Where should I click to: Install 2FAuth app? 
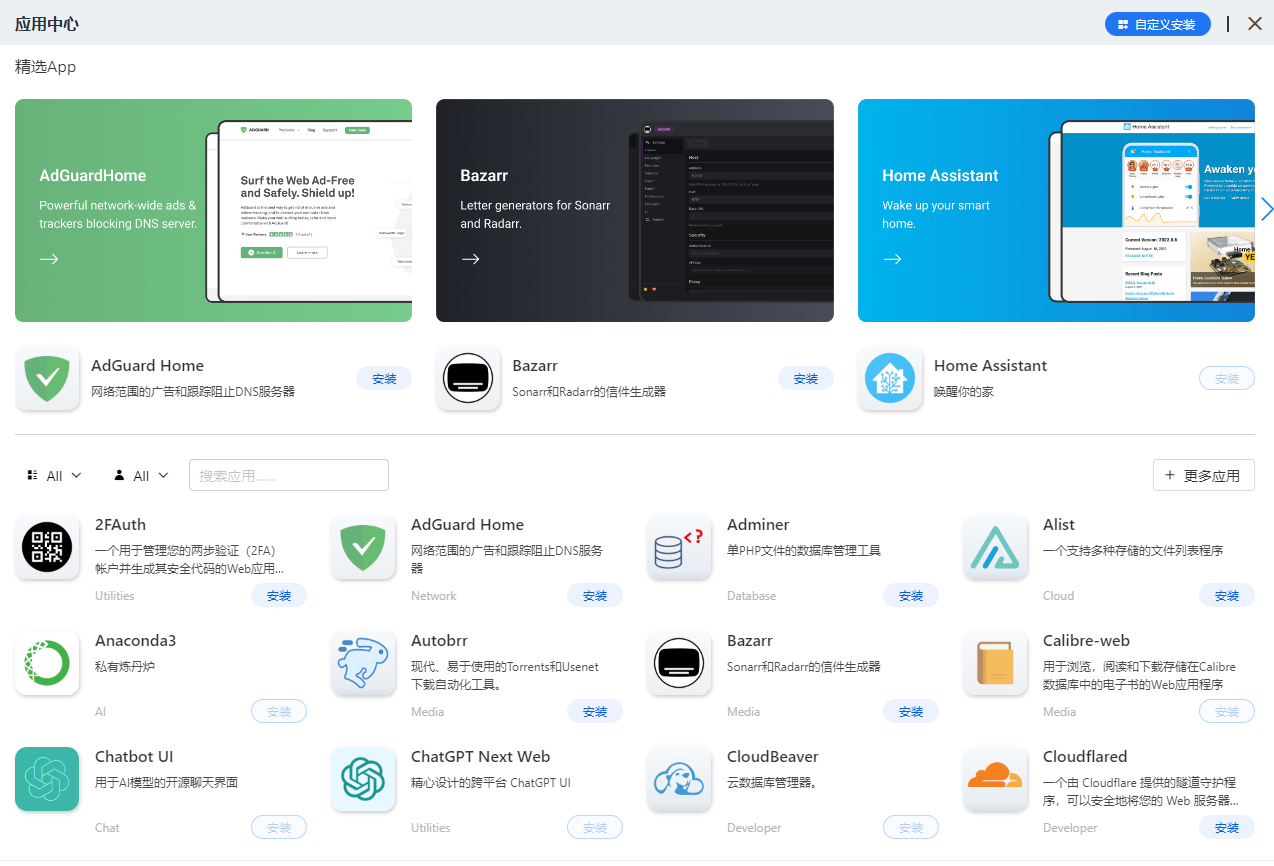point(279,595)
